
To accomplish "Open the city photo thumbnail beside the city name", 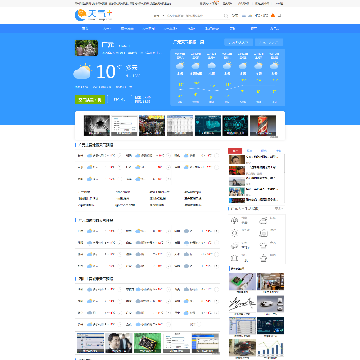I will point(86,48).
